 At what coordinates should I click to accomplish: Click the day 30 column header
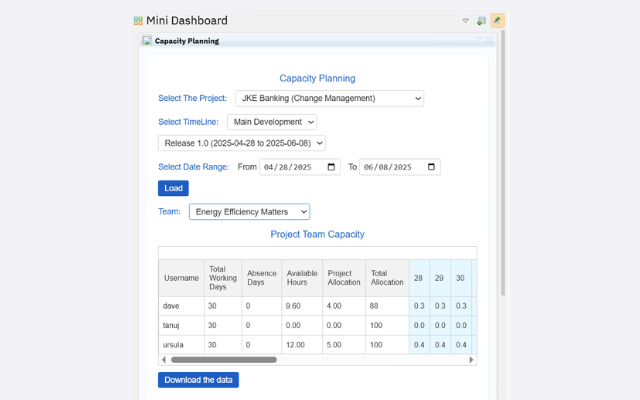pos(460,278)
